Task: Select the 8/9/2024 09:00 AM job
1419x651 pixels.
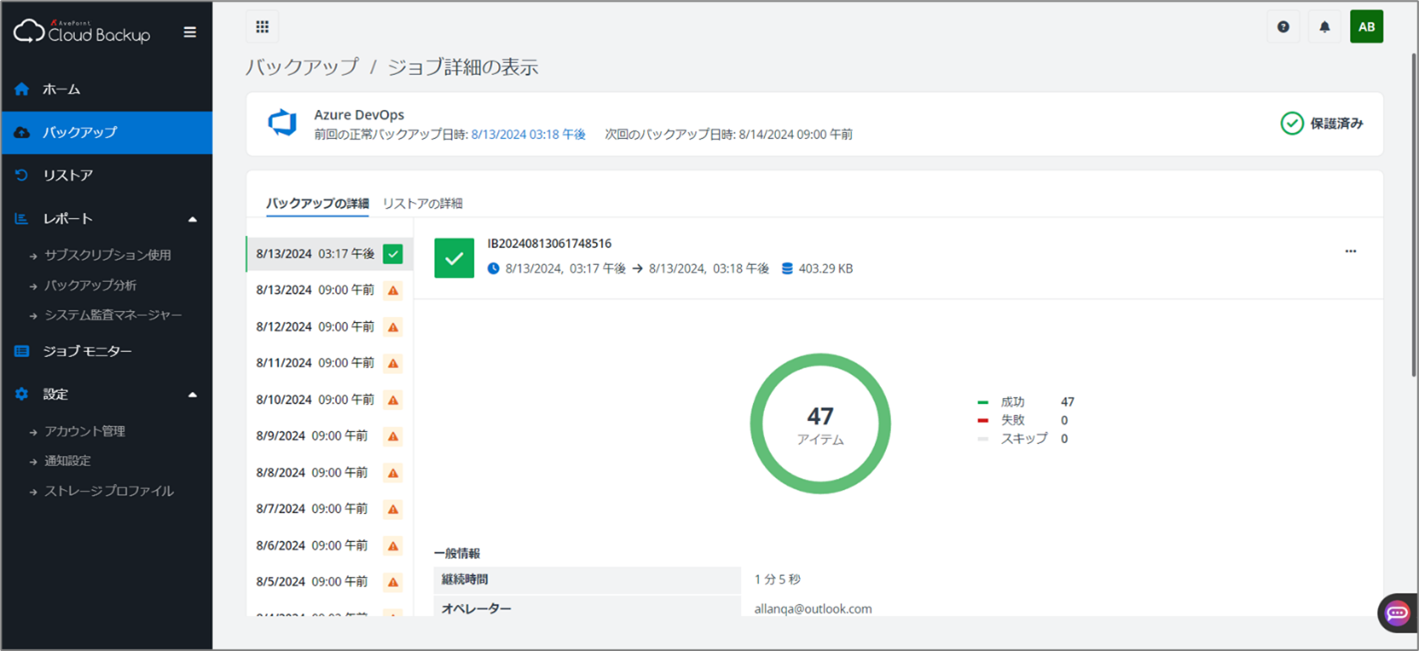Action: (329, 436)
